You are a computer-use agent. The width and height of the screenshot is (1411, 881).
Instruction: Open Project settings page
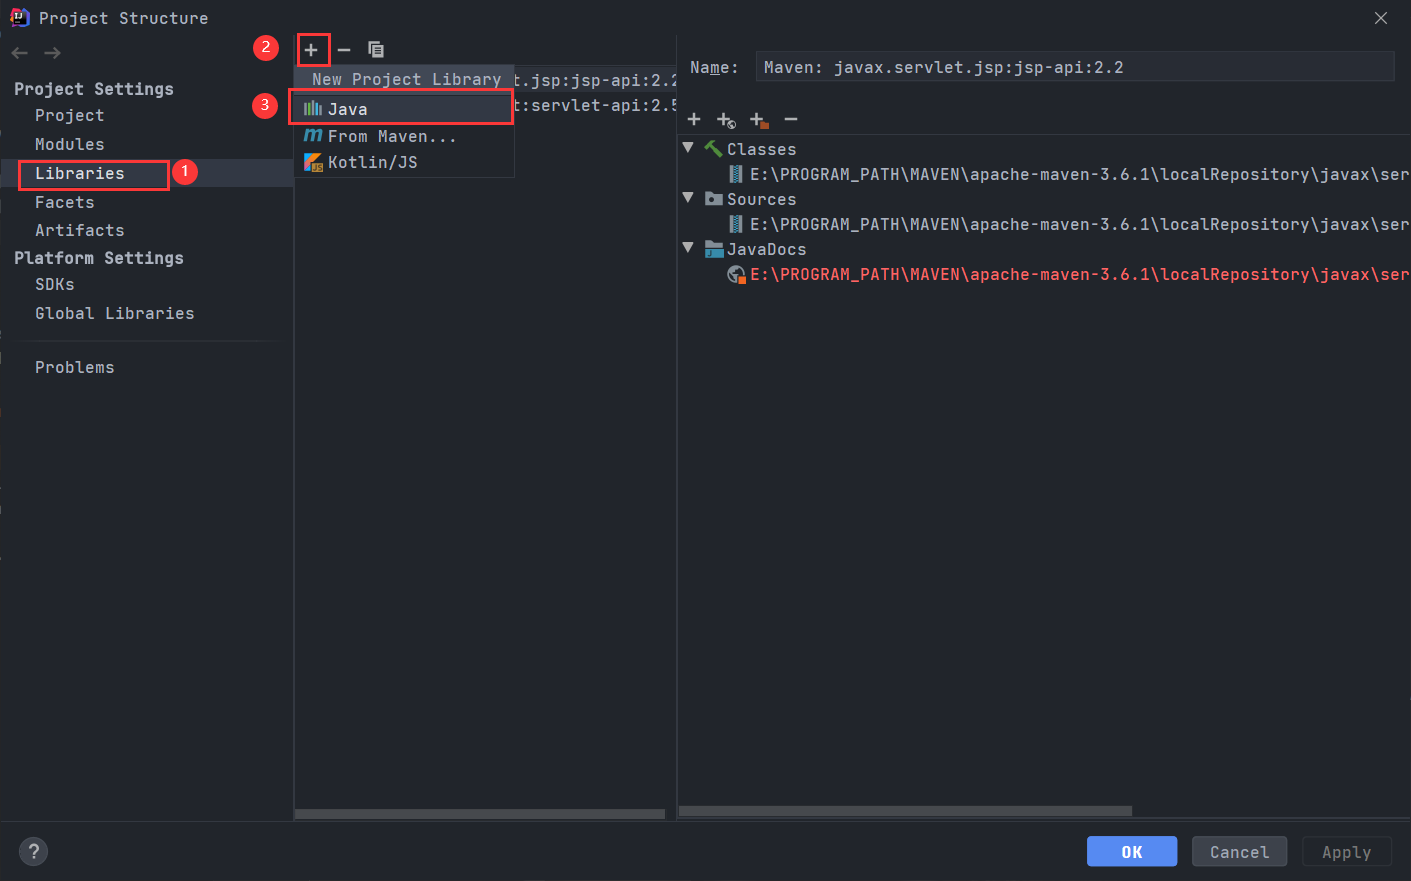tap(69, 116)
